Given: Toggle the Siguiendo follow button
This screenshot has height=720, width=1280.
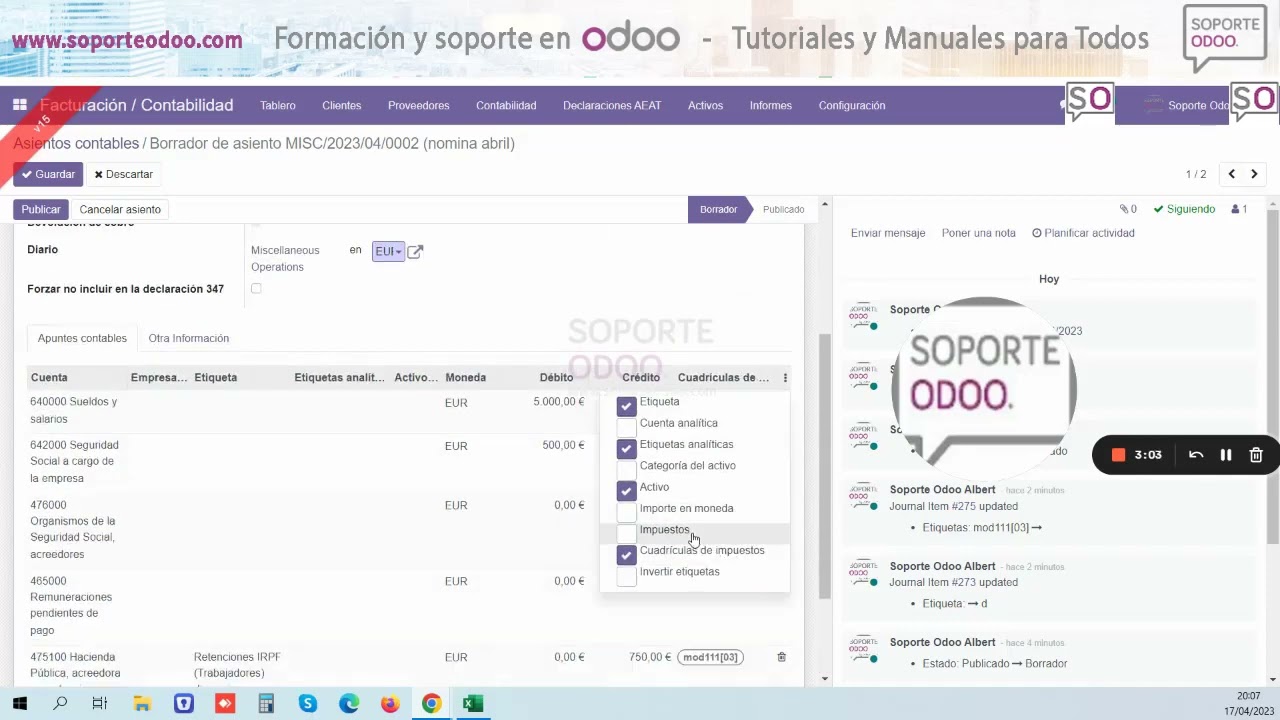Looking at the screenshot, I should (x=1184, y=209).
